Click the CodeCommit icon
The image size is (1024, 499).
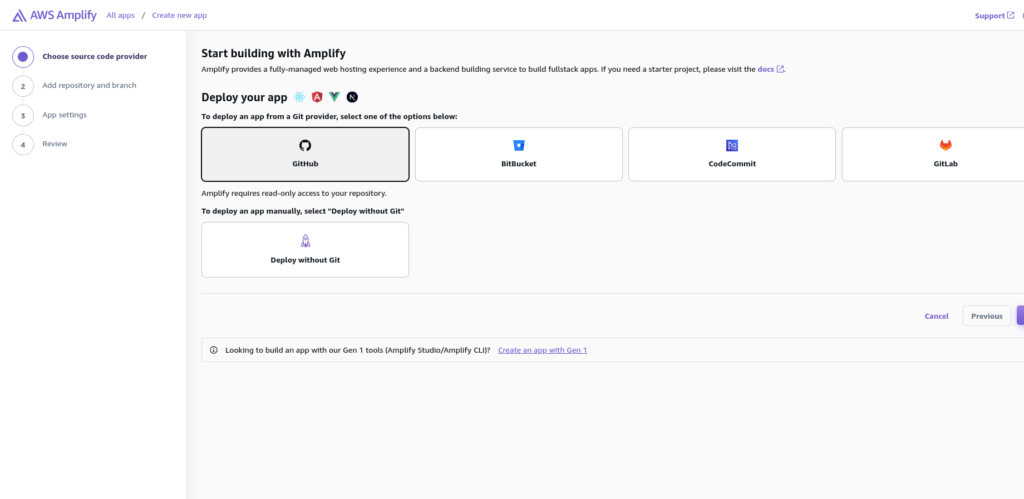(x=731, y=146)
